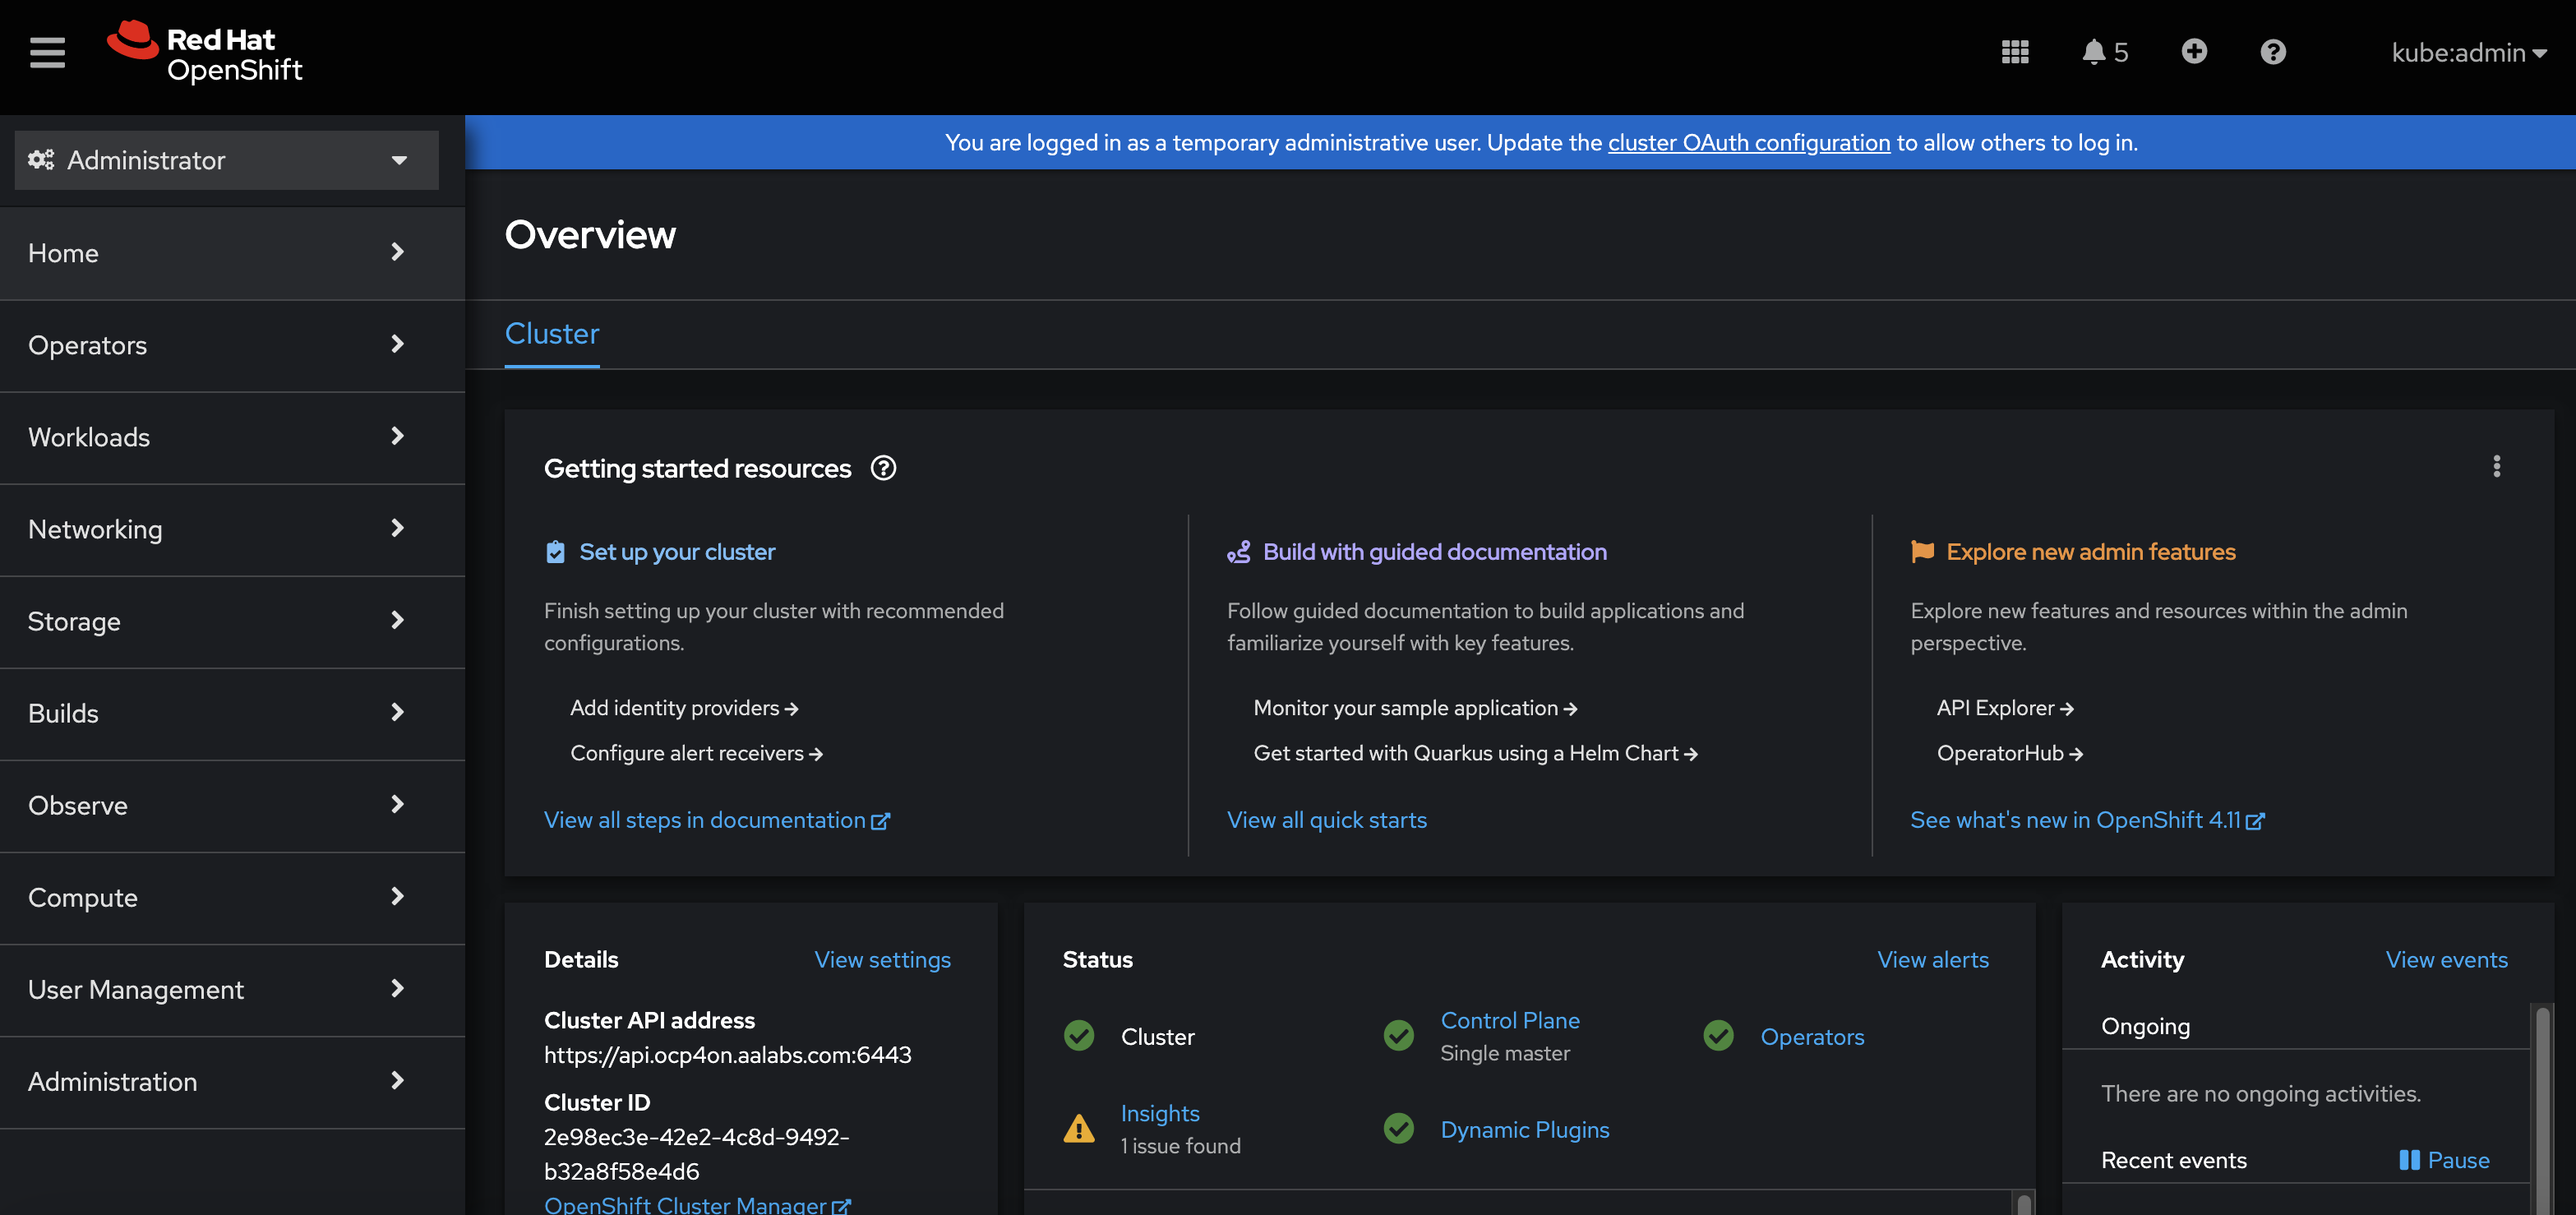Open See what's new in OpenShift 4.11
2576x1215 pixels.
[2088, 820]
